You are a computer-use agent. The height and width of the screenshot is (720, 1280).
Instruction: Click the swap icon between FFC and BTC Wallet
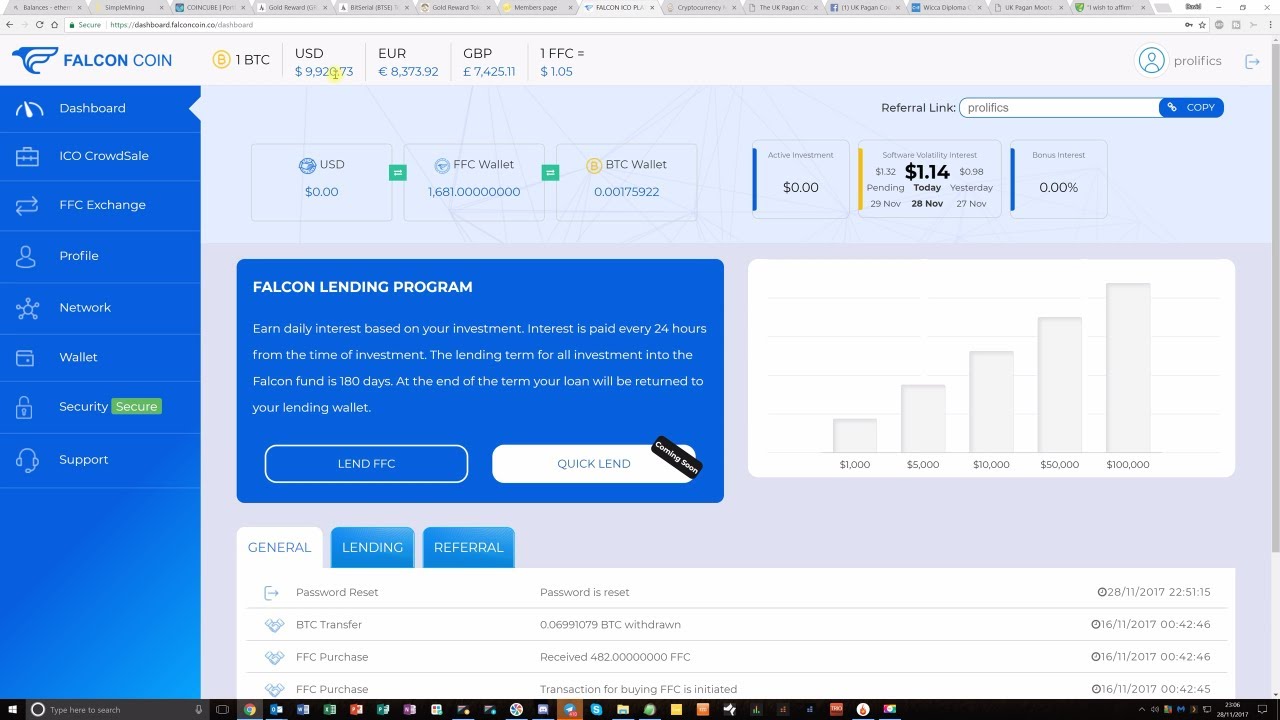point(550,173)
